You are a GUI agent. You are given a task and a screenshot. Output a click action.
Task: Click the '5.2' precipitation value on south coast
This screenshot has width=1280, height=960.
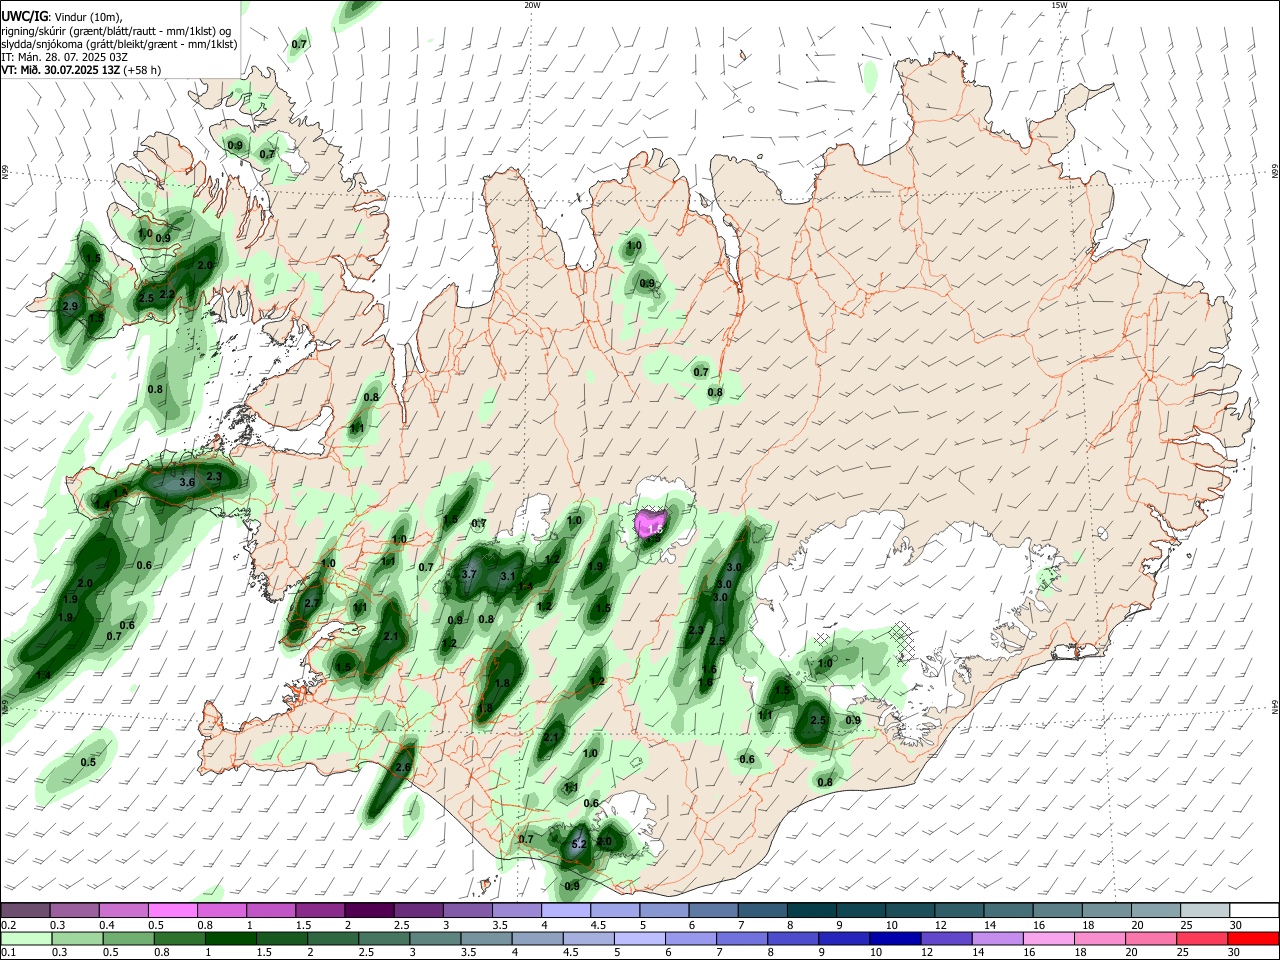coord(578,845)
